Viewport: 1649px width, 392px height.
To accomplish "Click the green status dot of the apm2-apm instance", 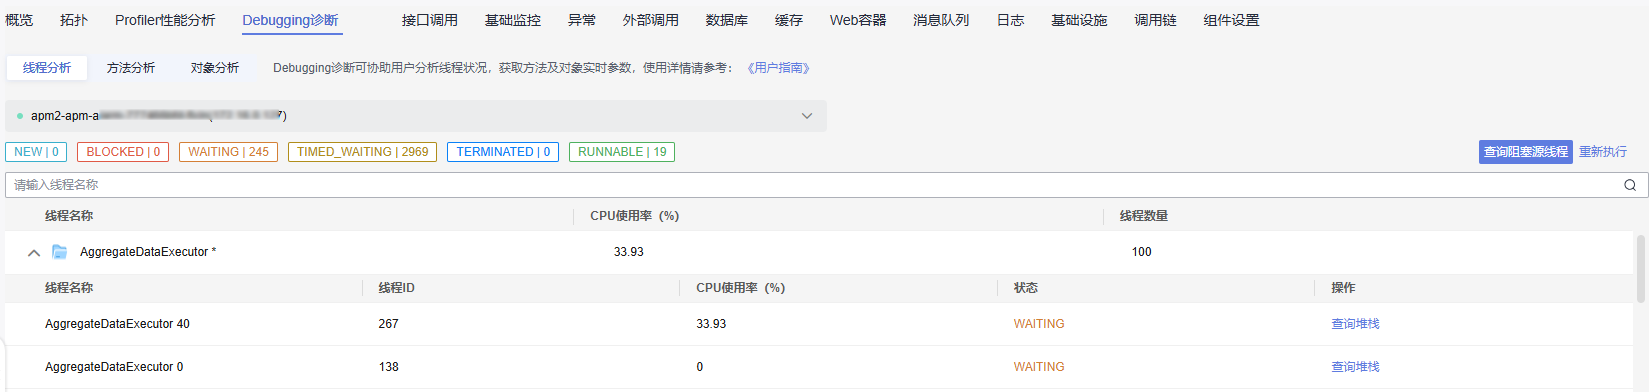I will (20, 116).
